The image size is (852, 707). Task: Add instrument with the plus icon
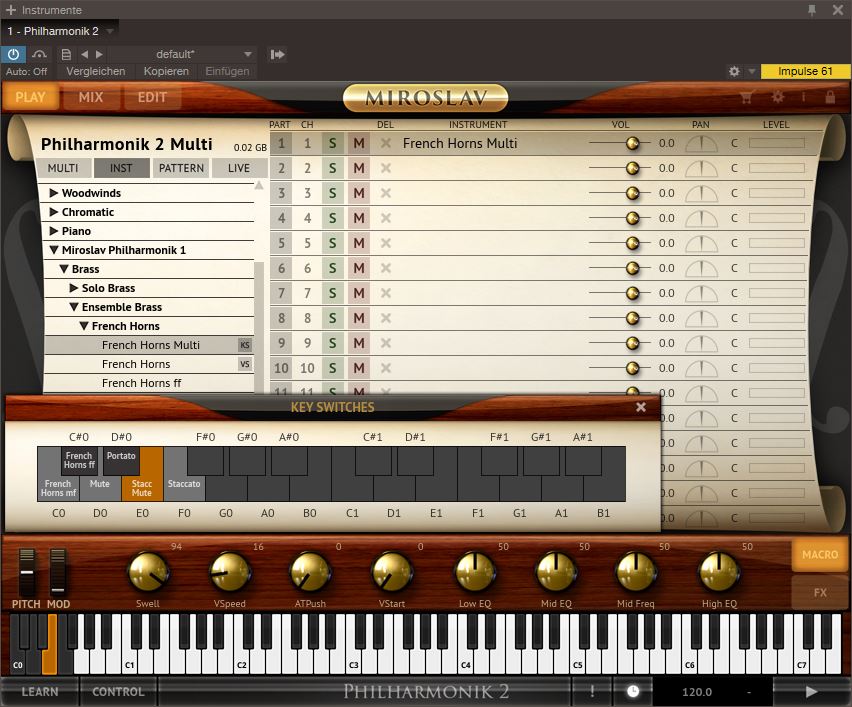point(10,10)
